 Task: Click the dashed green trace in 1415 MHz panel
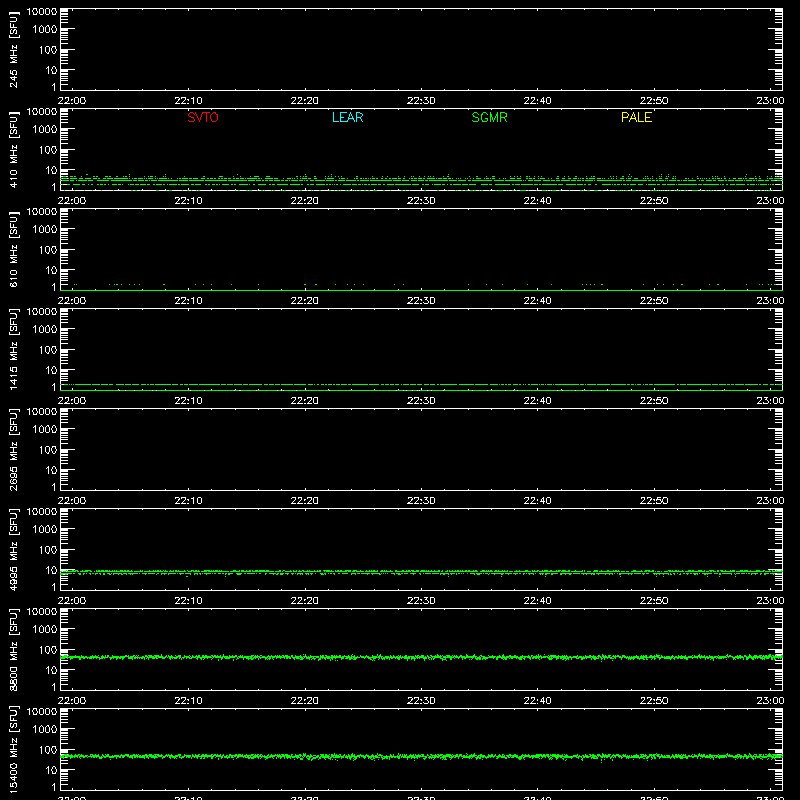[421, 385]
